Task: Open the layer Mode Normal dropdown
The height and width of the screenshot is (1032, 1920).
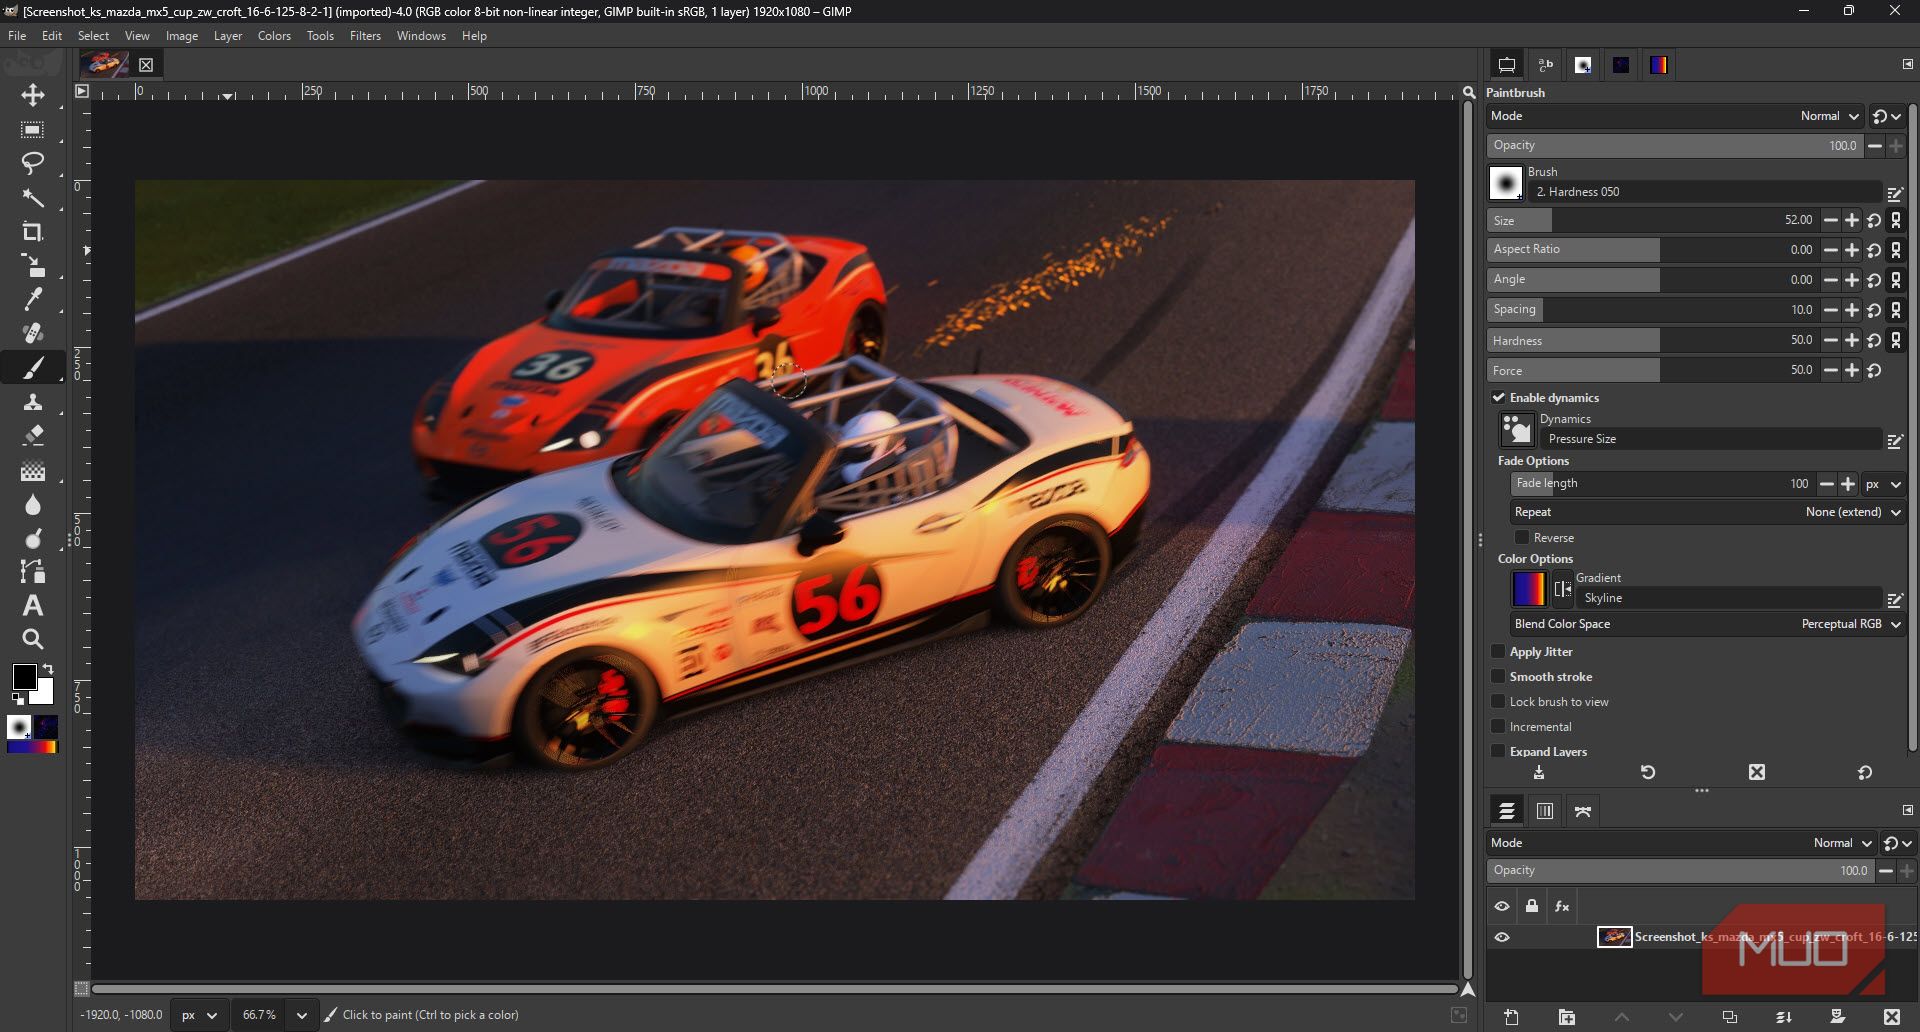Action: (x=1682, y=843)
